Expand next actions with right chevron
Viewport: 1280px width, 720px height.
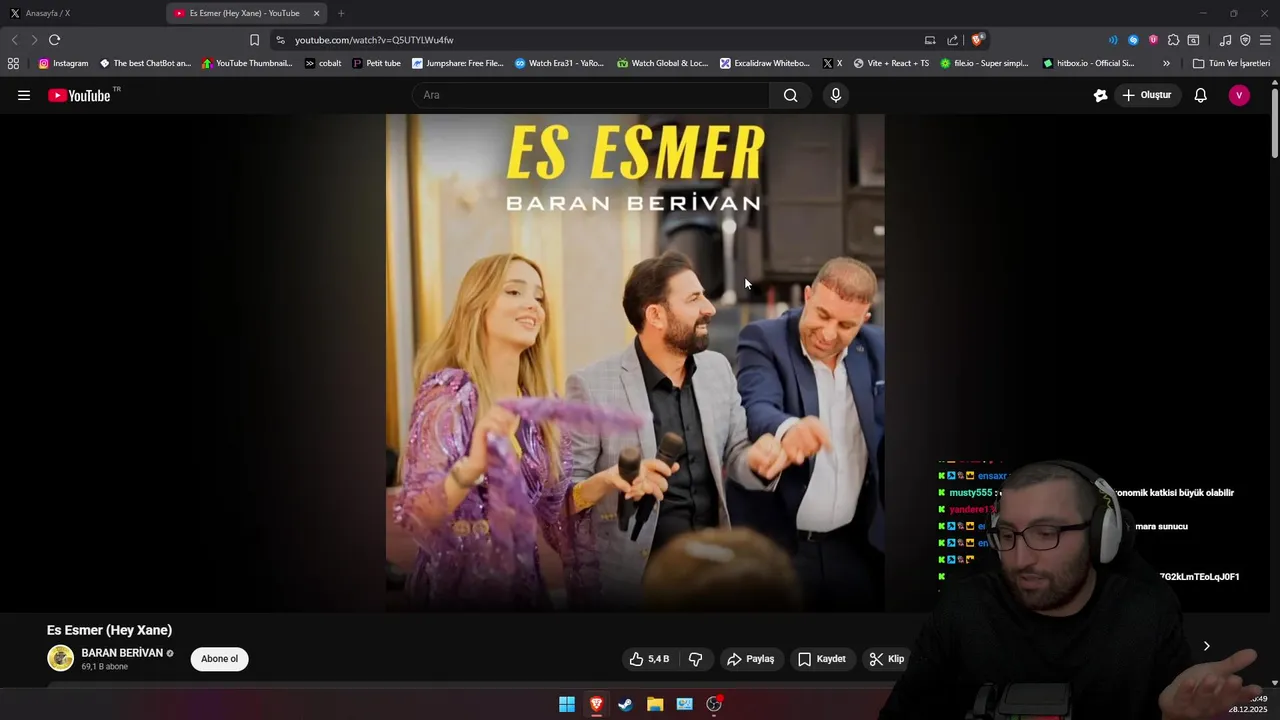click(1207, 646)
